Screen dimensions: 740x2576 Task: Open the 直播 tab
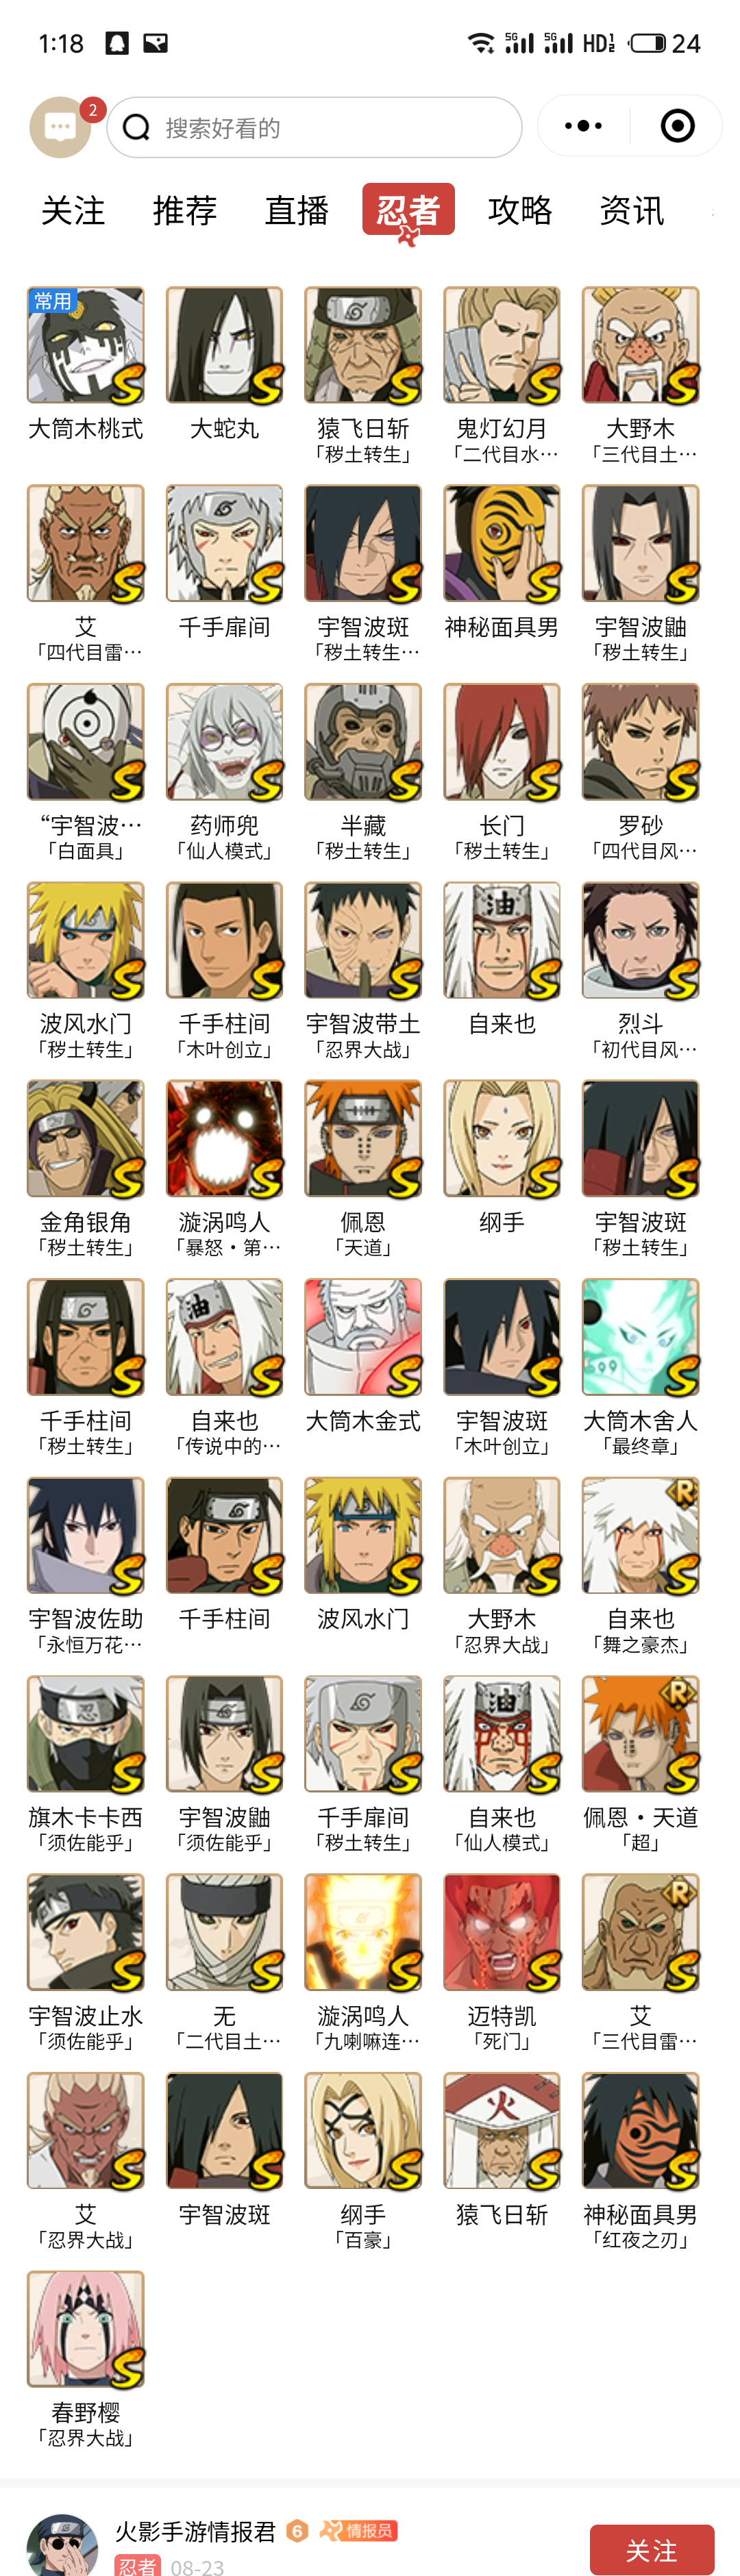[x=297, y=210]
